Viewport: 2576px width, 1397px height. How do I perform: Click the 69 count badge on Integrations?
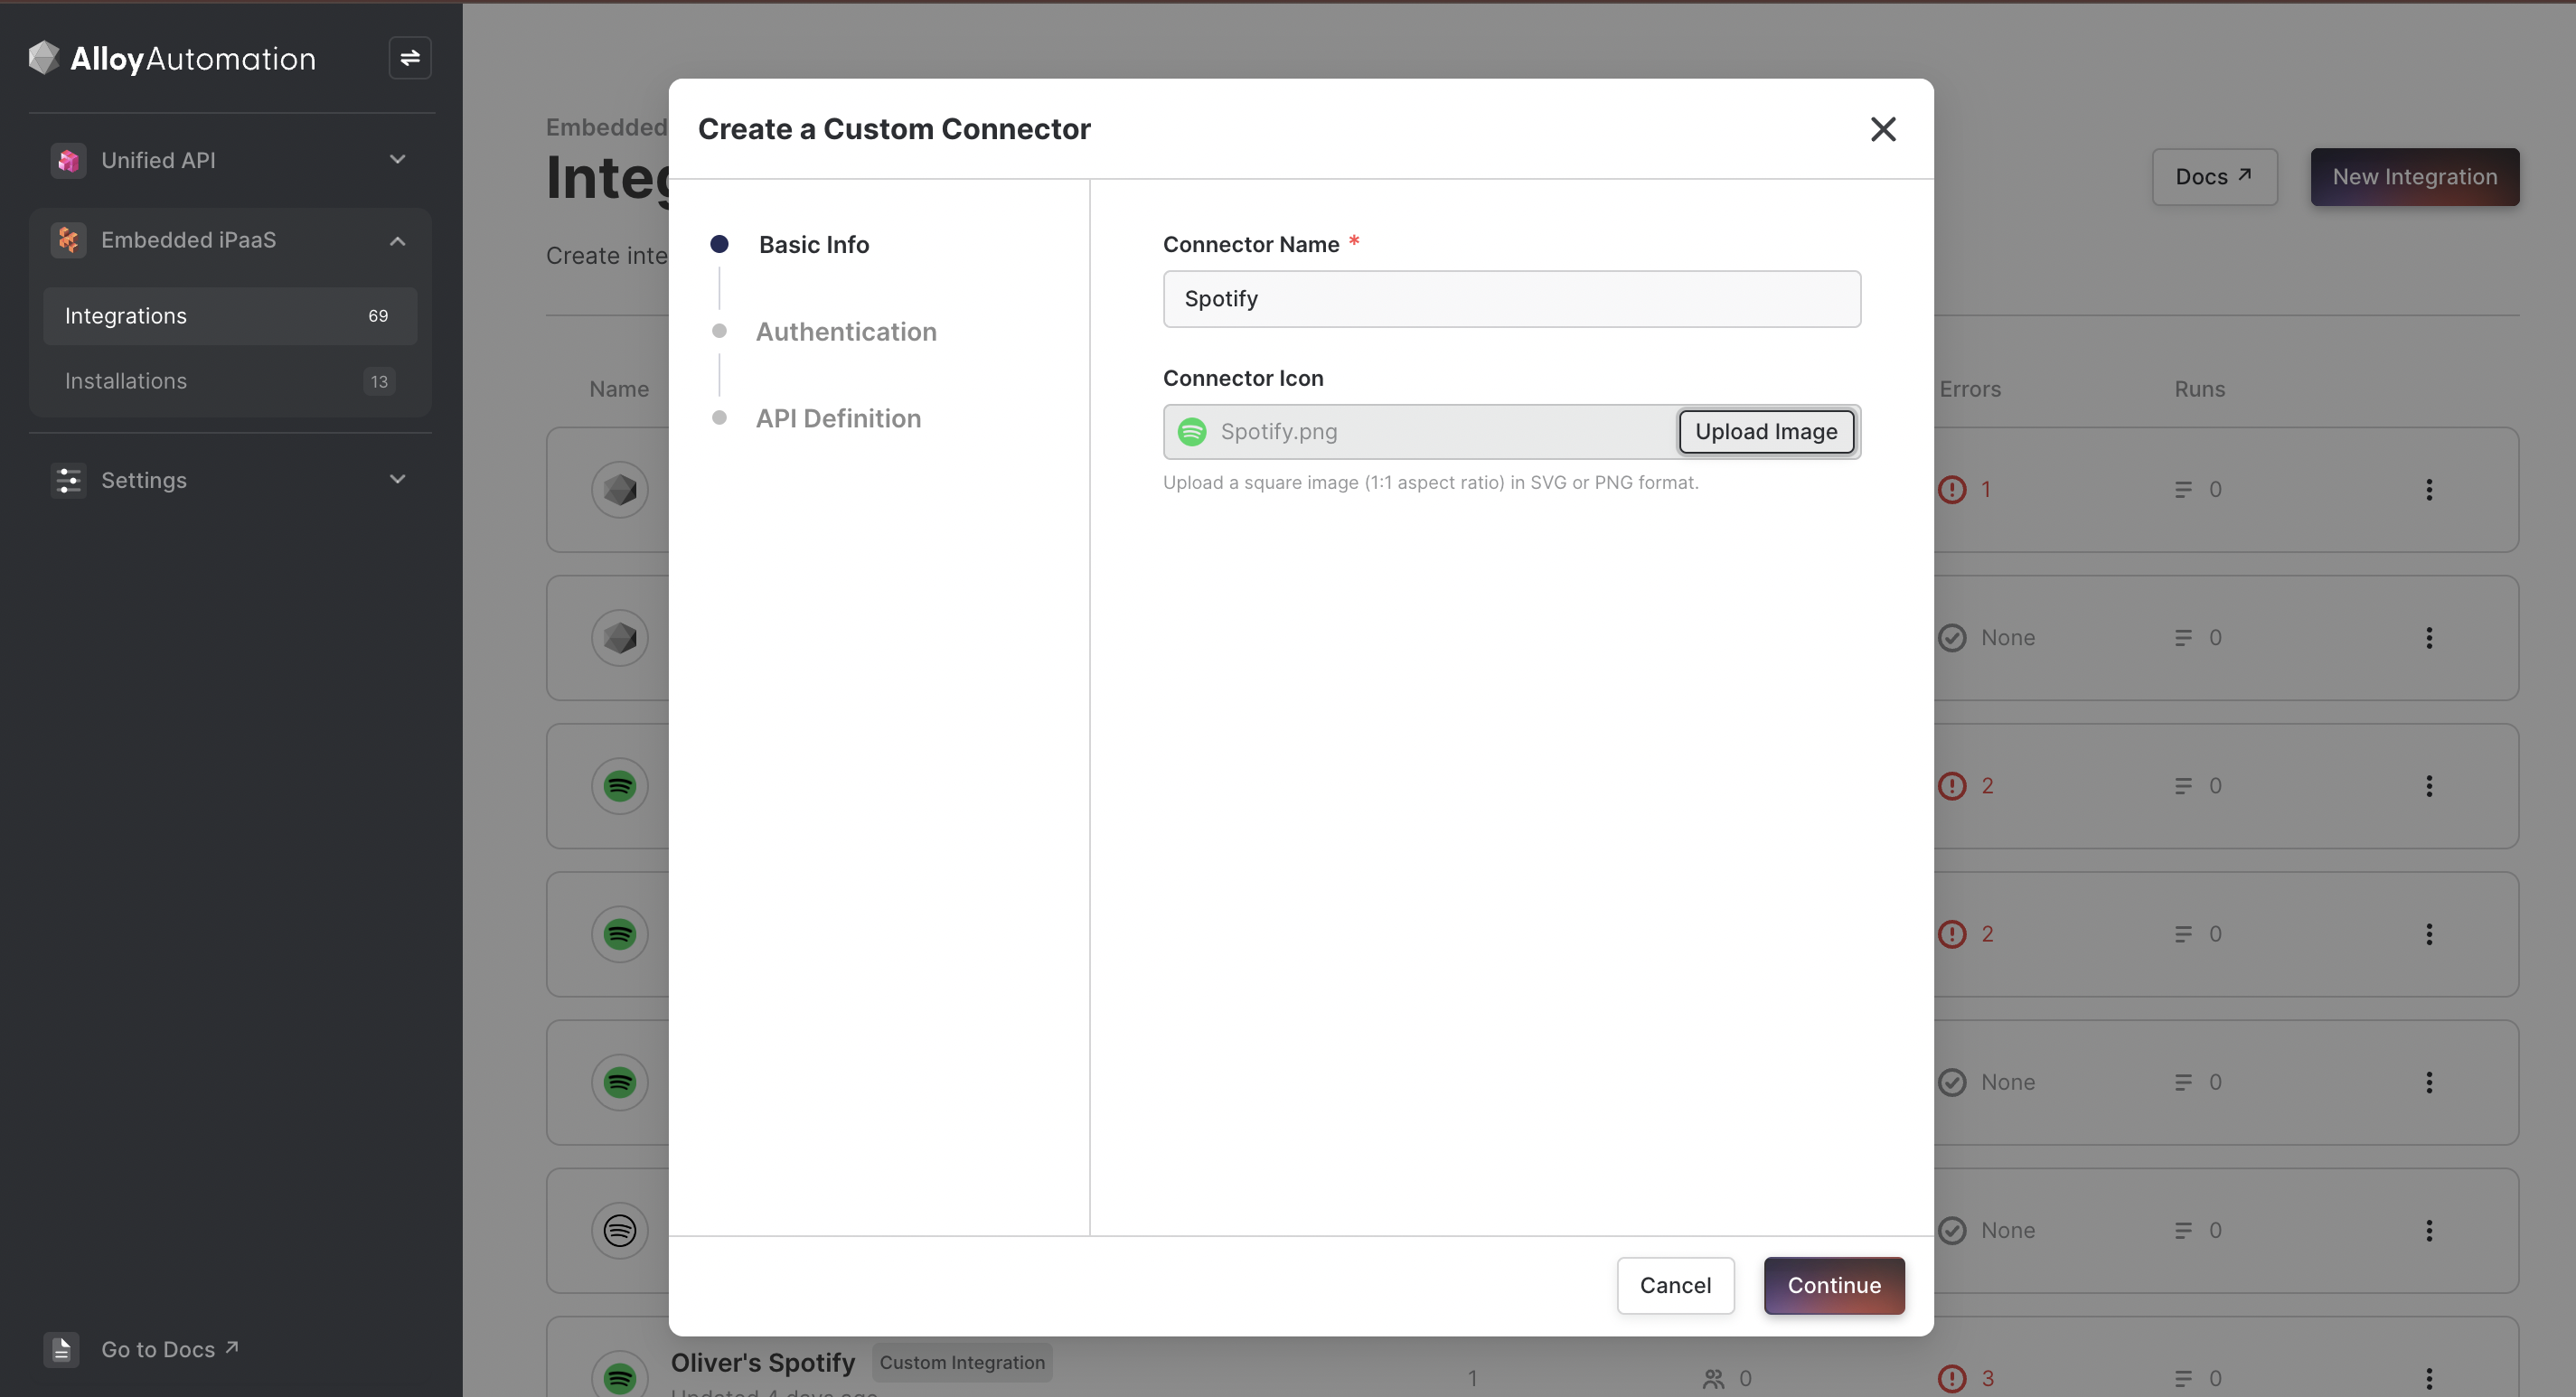tap(378, 316)
